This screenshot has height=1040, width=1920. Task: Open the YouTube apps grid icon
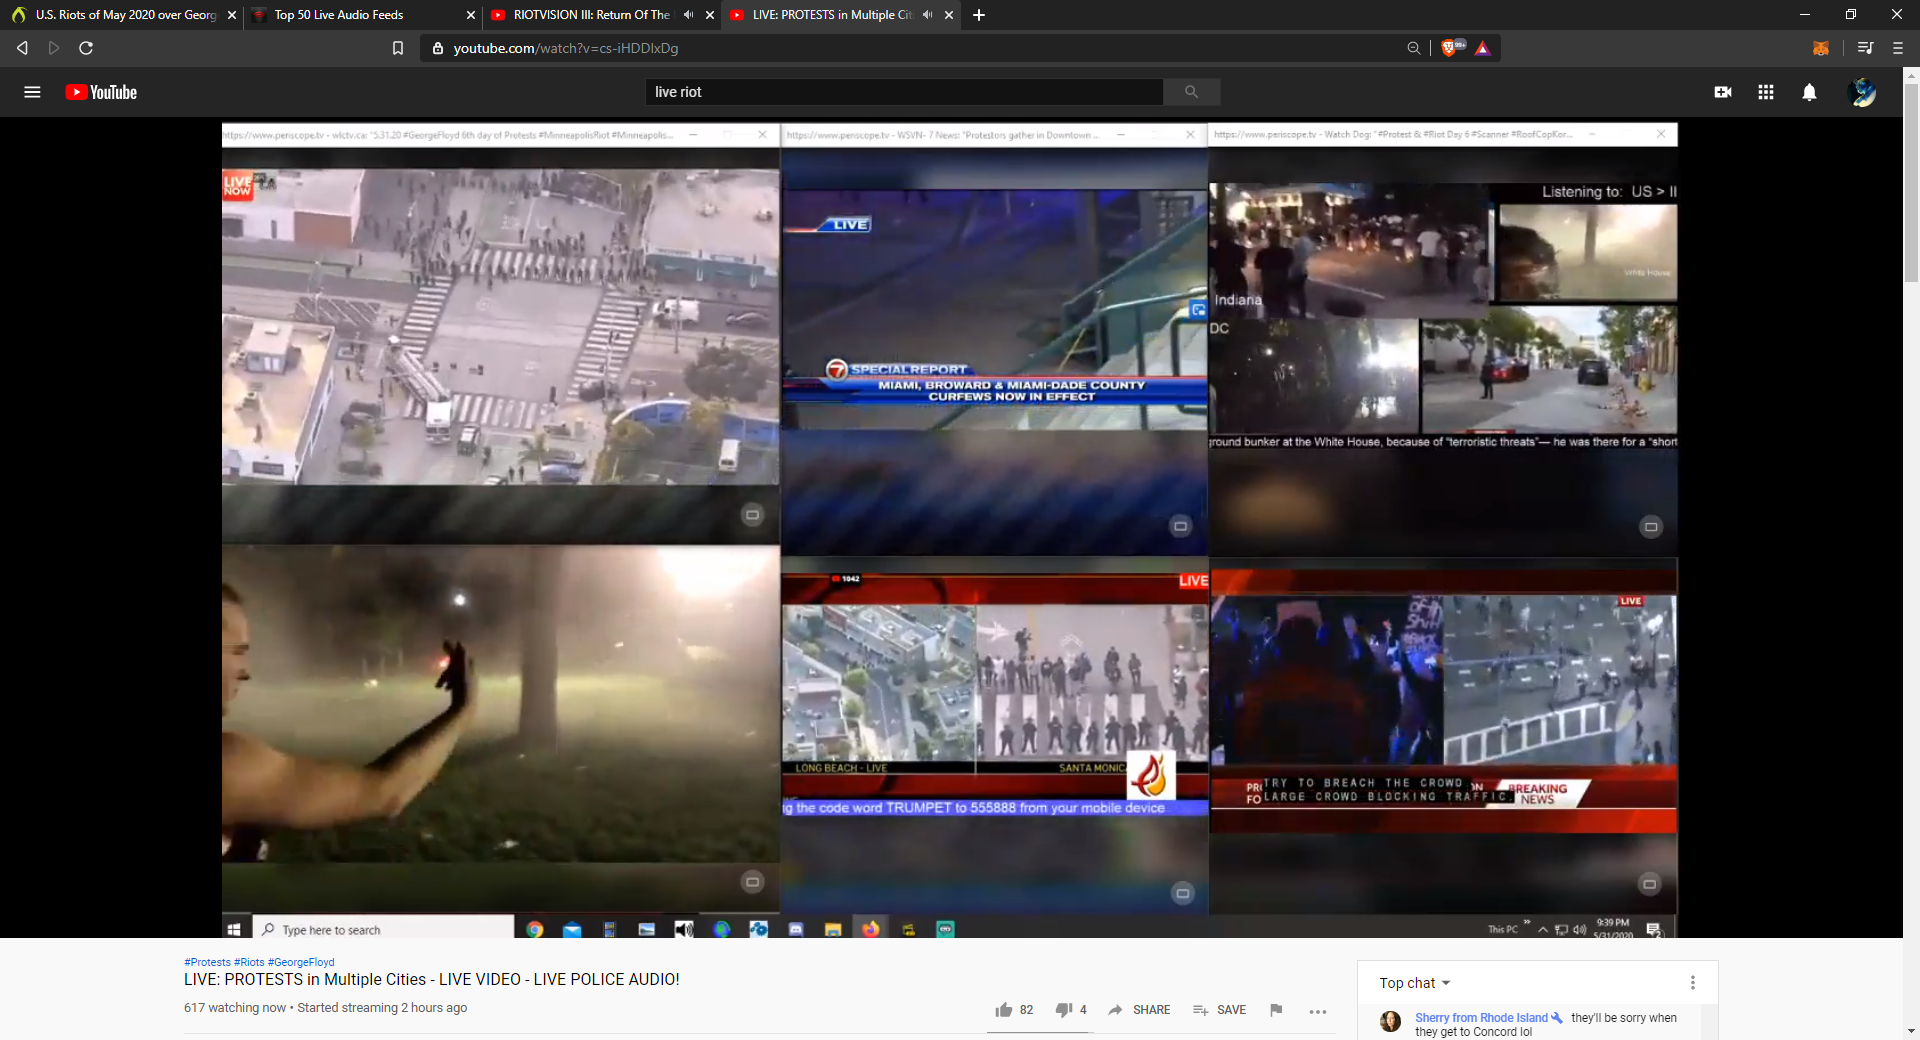(1766, 92)
